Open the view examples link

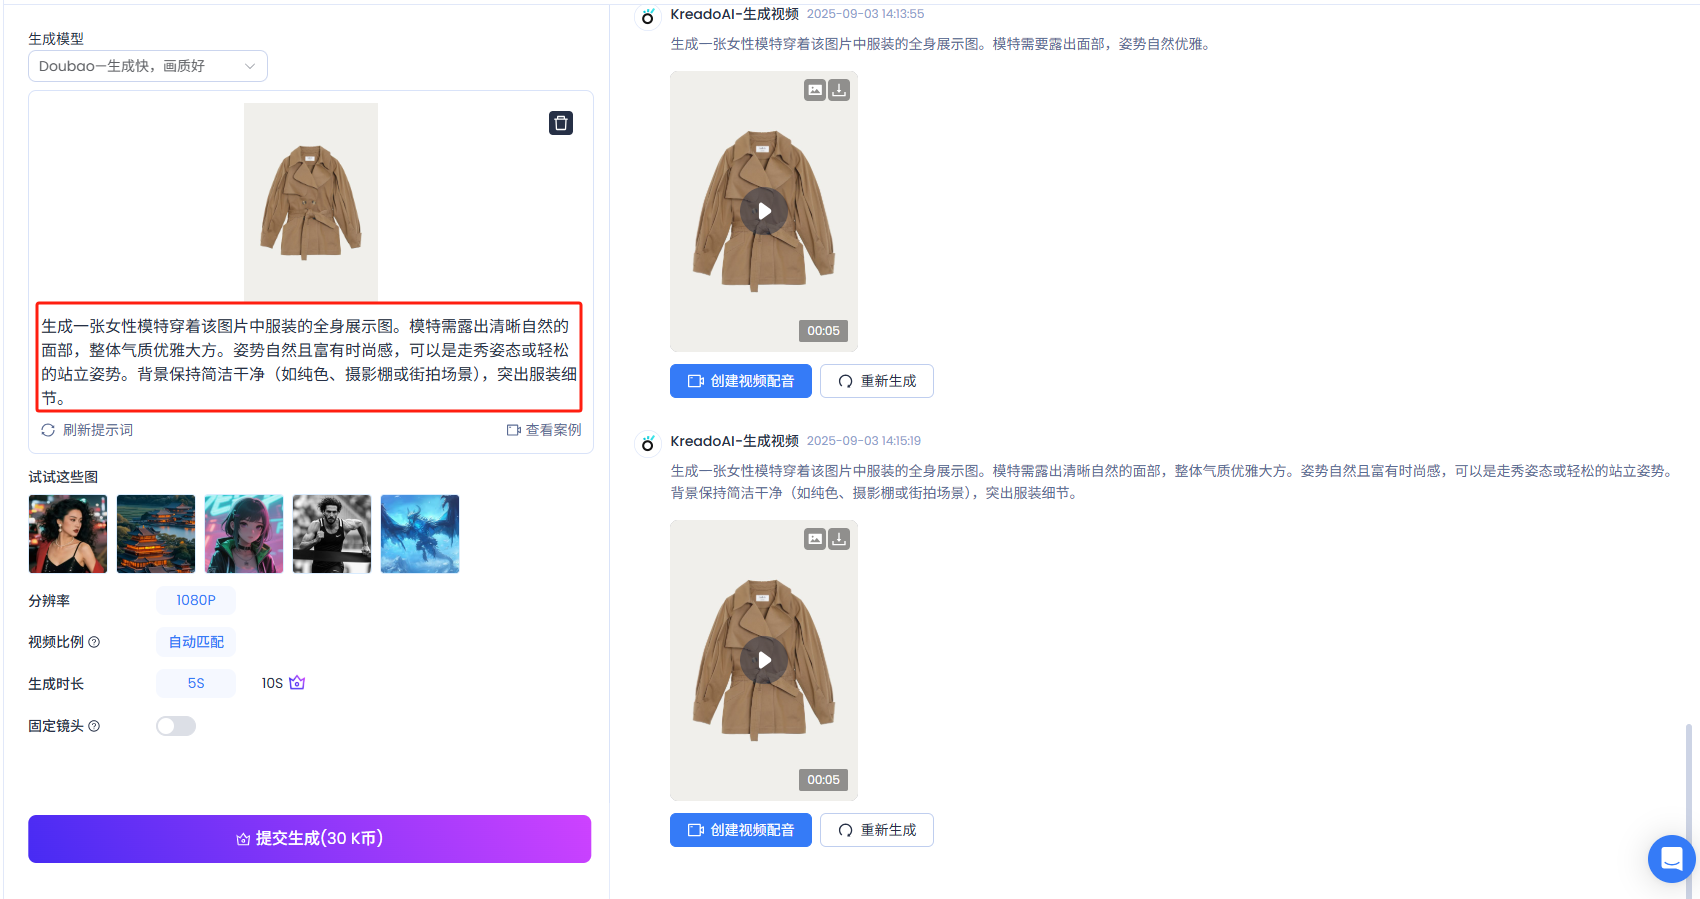coord(544,430)
